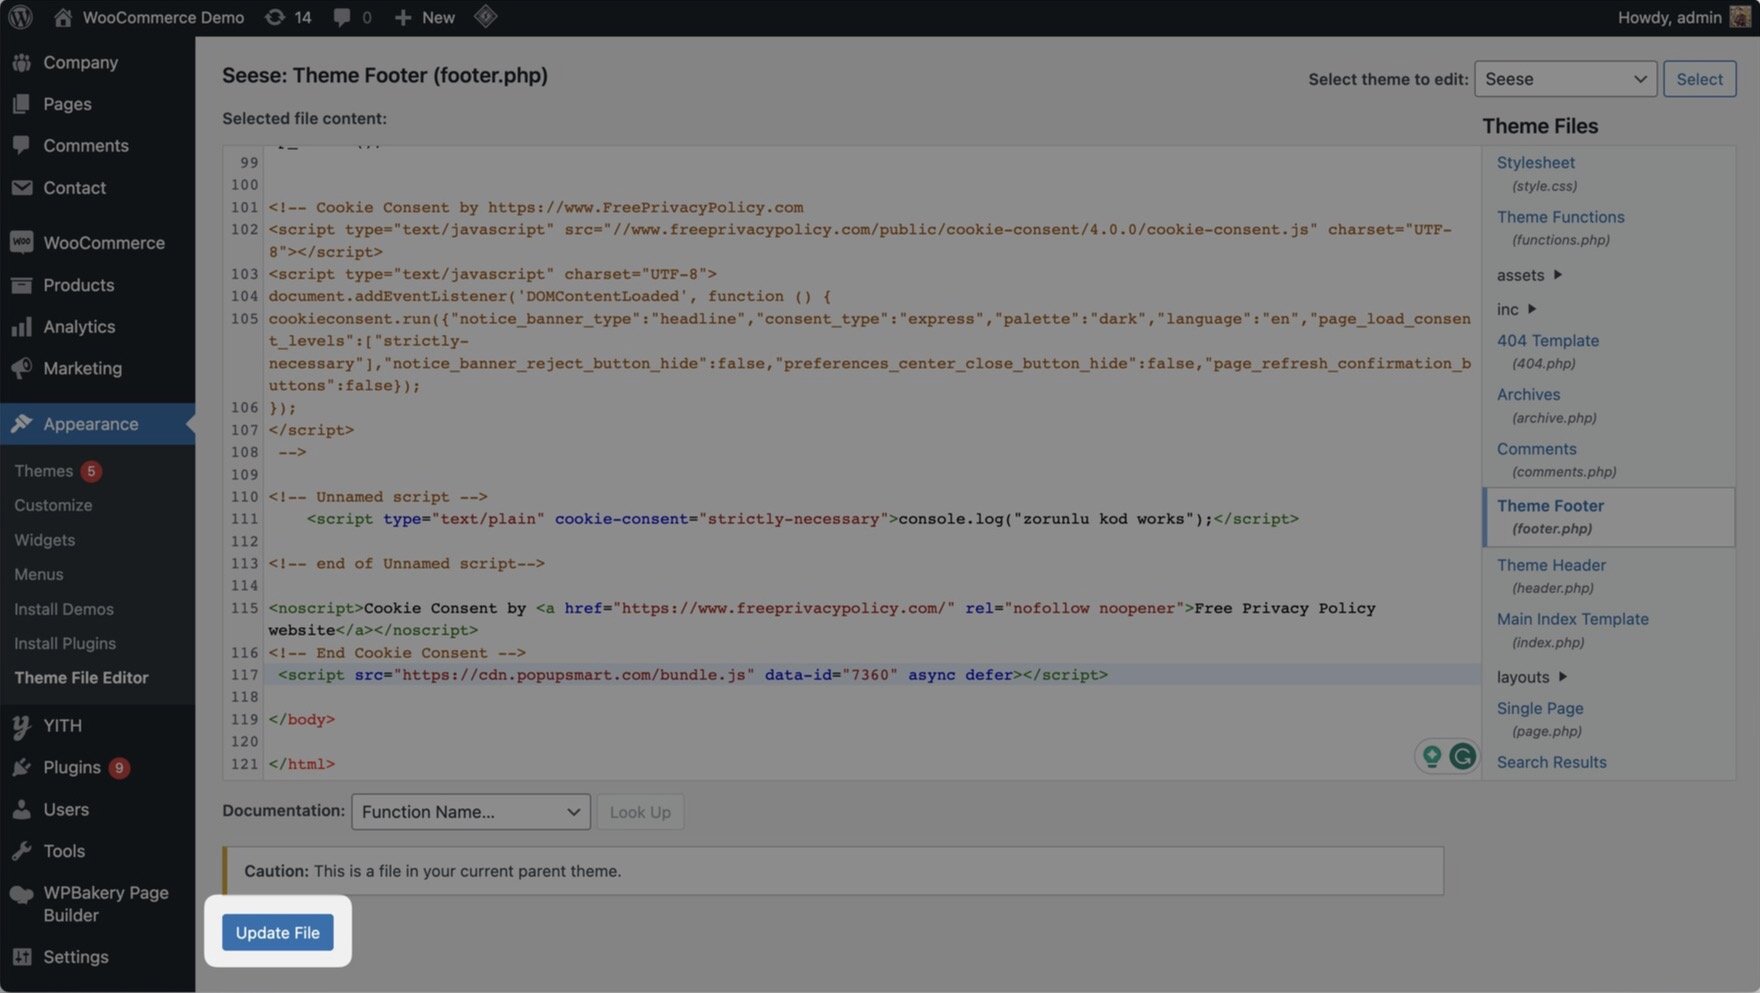
Task: Click the YITH sidebar icon
Action: pyautogui.click(x=21, y=726)
